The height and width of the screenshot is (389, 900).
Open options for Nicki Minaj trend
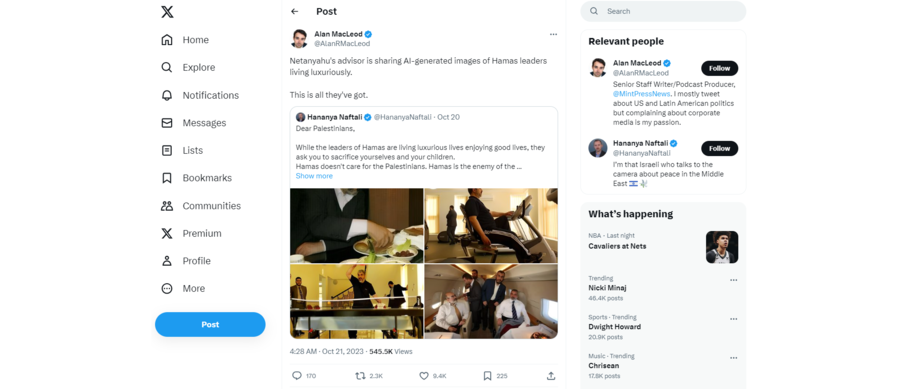[x=734, y=280]
